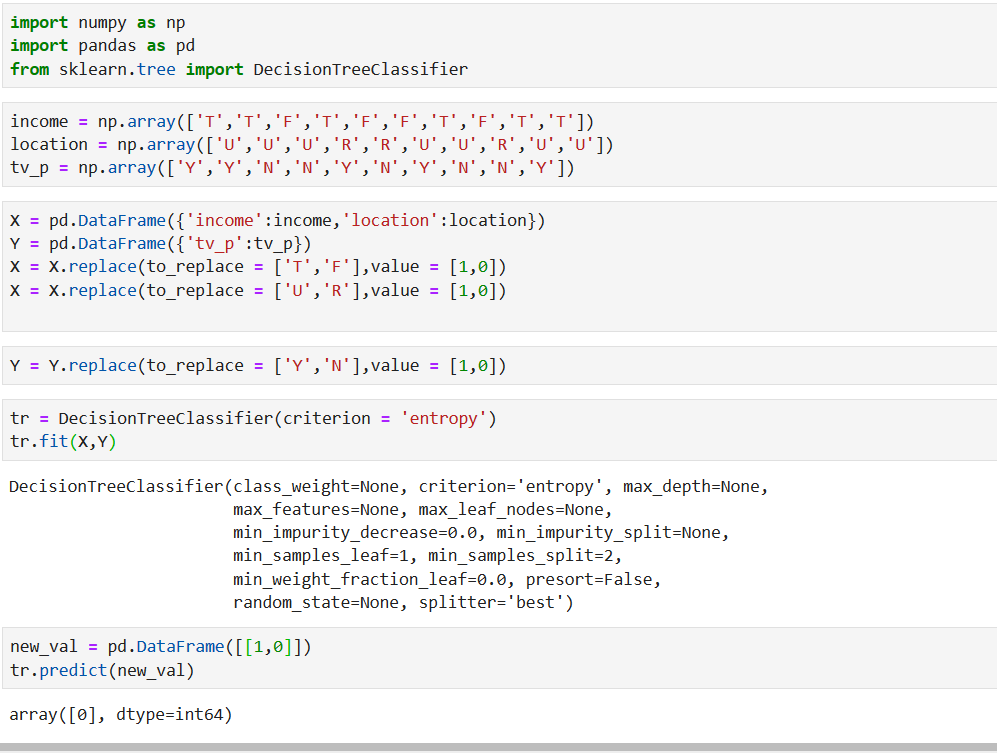Click the income array line
This screenshot has width=997, height=753.
(x=302, y=121)
